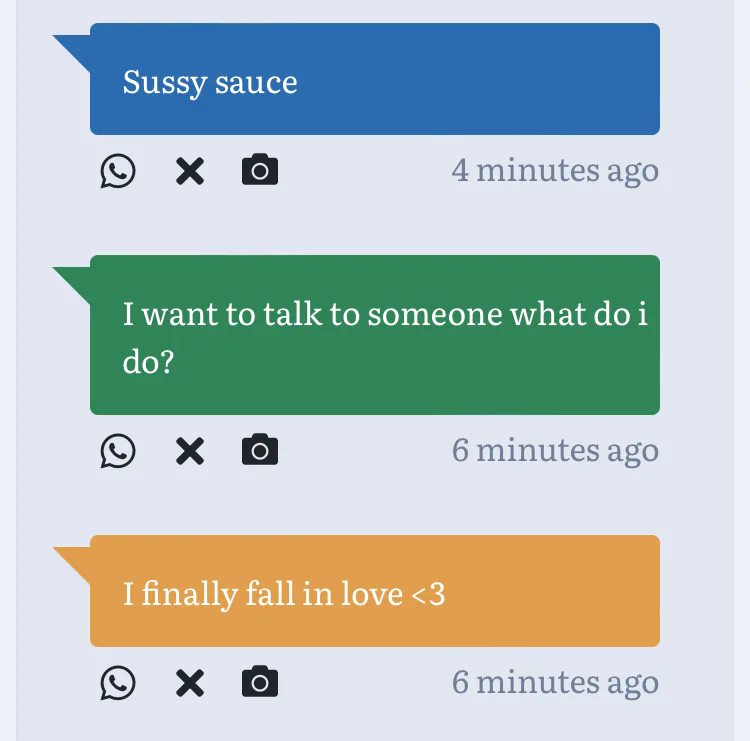Click timestamp under the green message
This screenshot has height=741, width=750.
(x=555, y=450)
